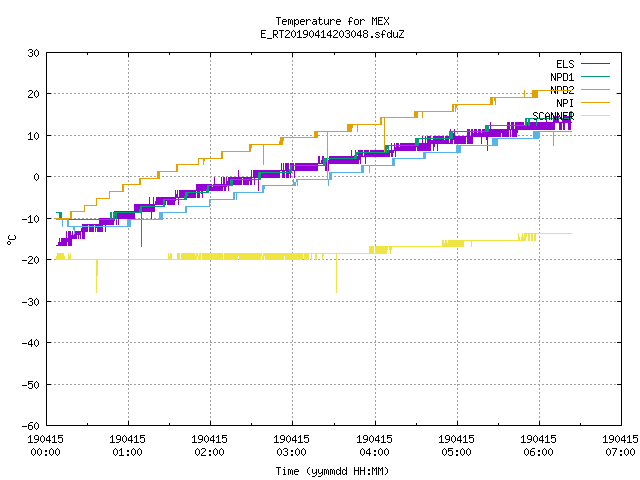Click the blue NPD2 legend line sample
This screenshot has height=480, width=640.
tap(595, 89)
